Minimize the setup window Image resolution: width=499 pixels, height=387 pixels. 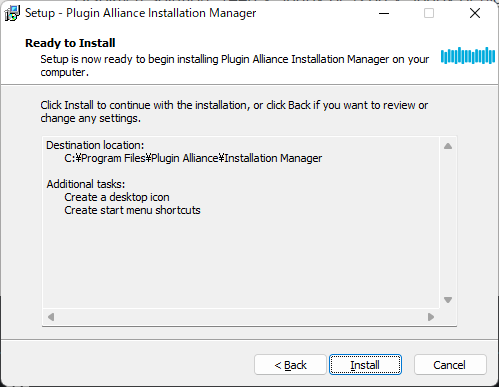(x=384, y=14)
